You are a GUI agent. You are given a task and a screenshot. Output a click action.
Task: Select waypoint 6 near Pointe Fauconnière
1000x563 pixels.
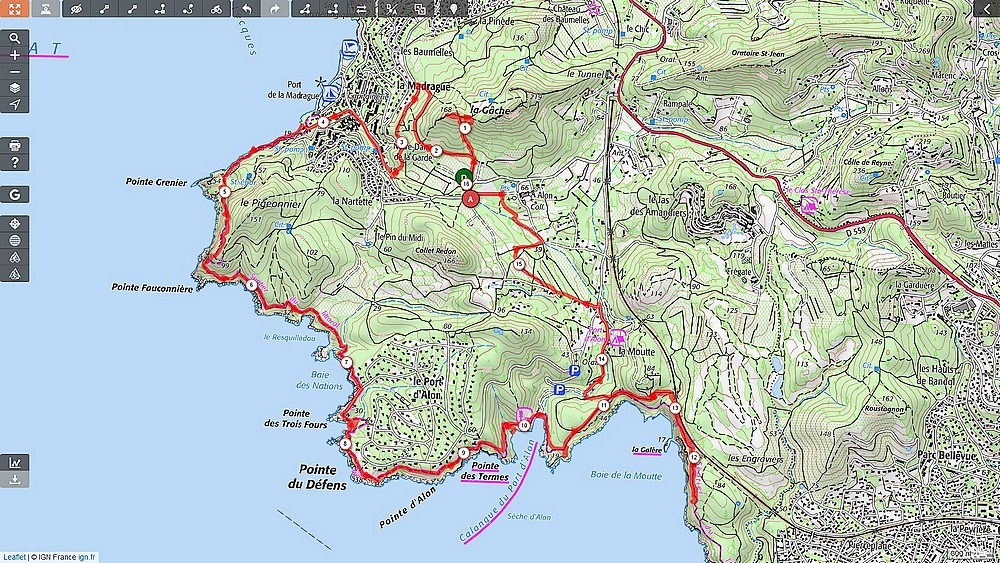tap(252, 285)
